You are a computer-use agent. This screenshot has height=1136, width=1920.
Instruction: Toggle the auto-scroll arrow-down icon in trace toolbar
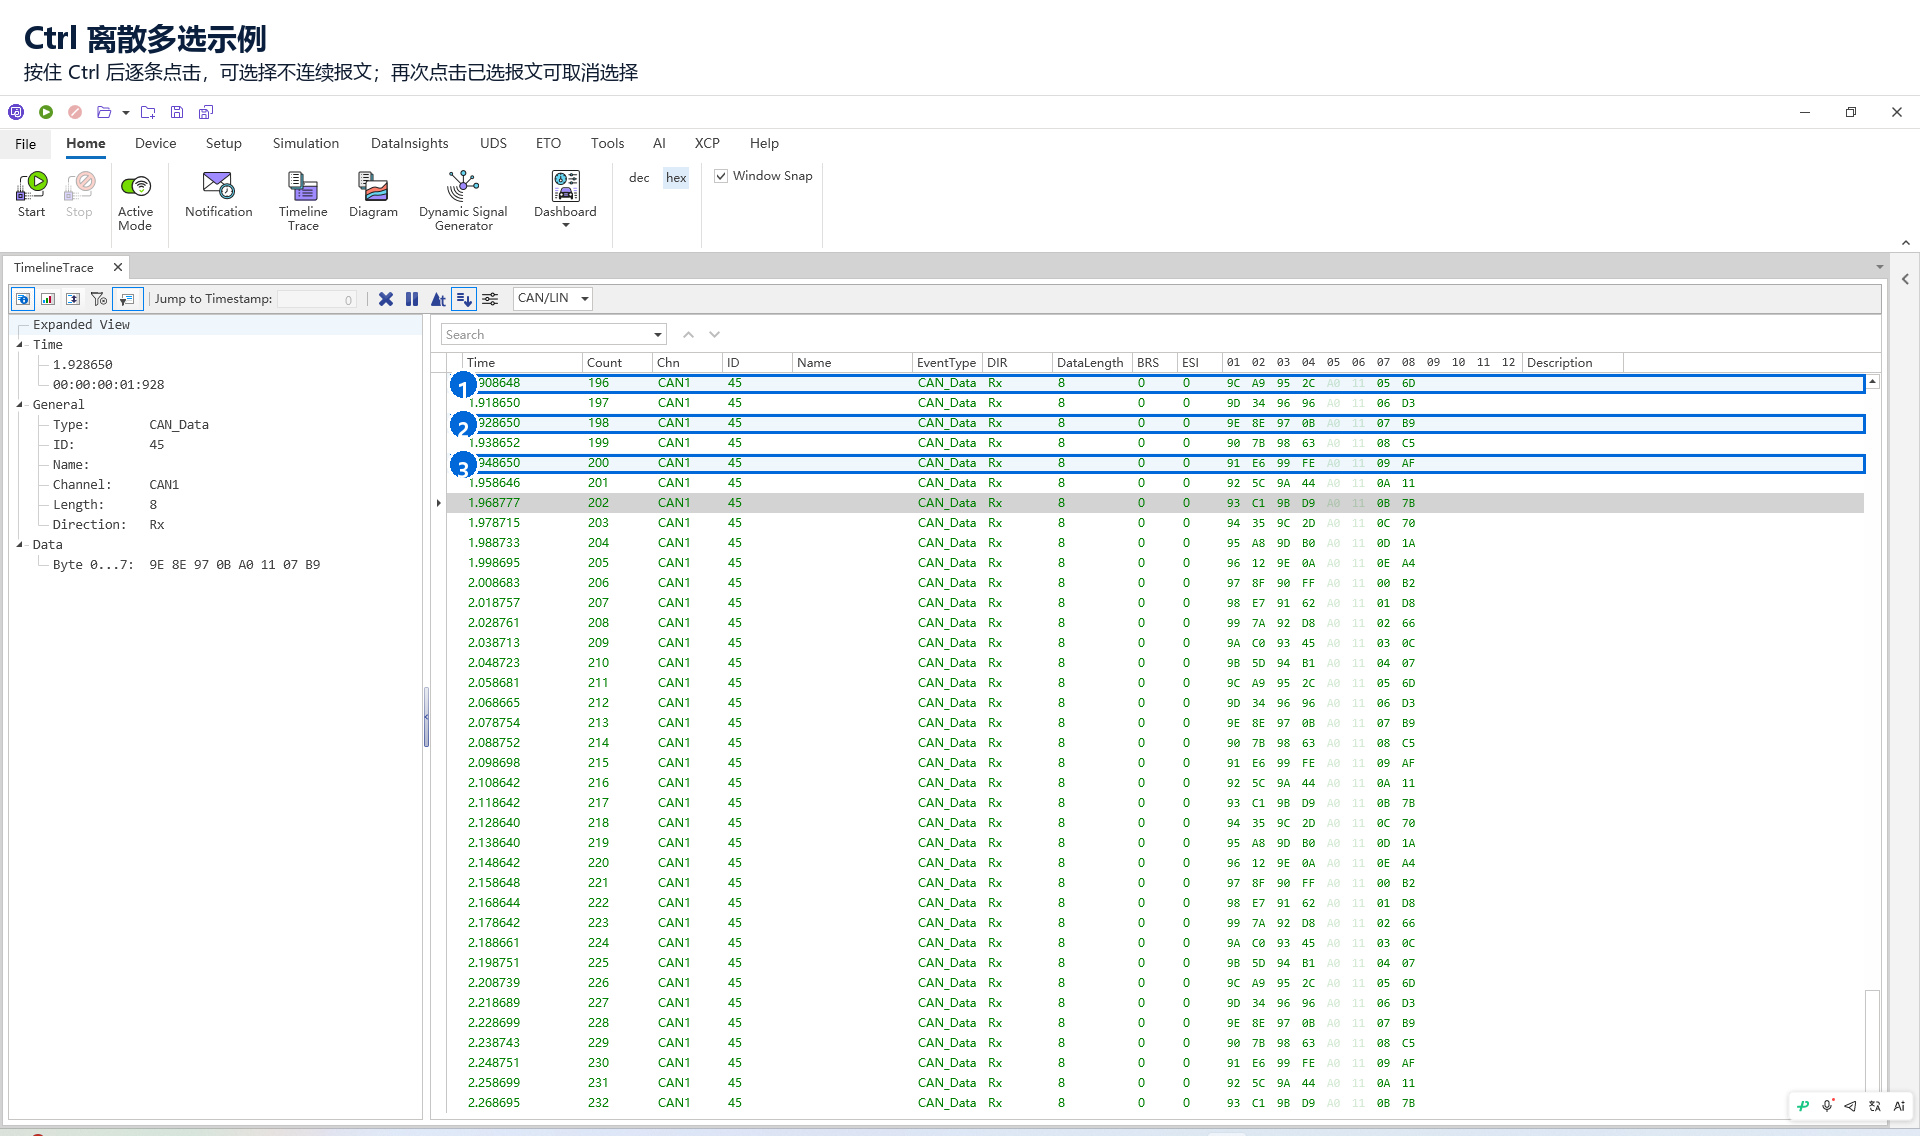click(464, 299)
